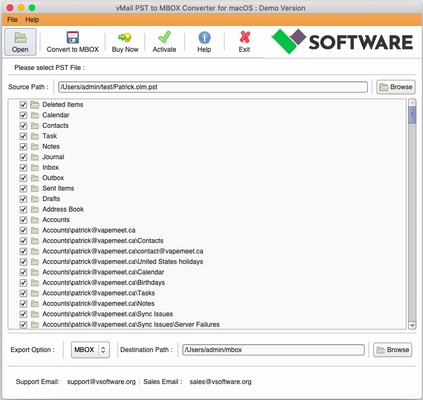Click the Journal folder icon
Screen dimensions: 423x400
click(35, 157)
